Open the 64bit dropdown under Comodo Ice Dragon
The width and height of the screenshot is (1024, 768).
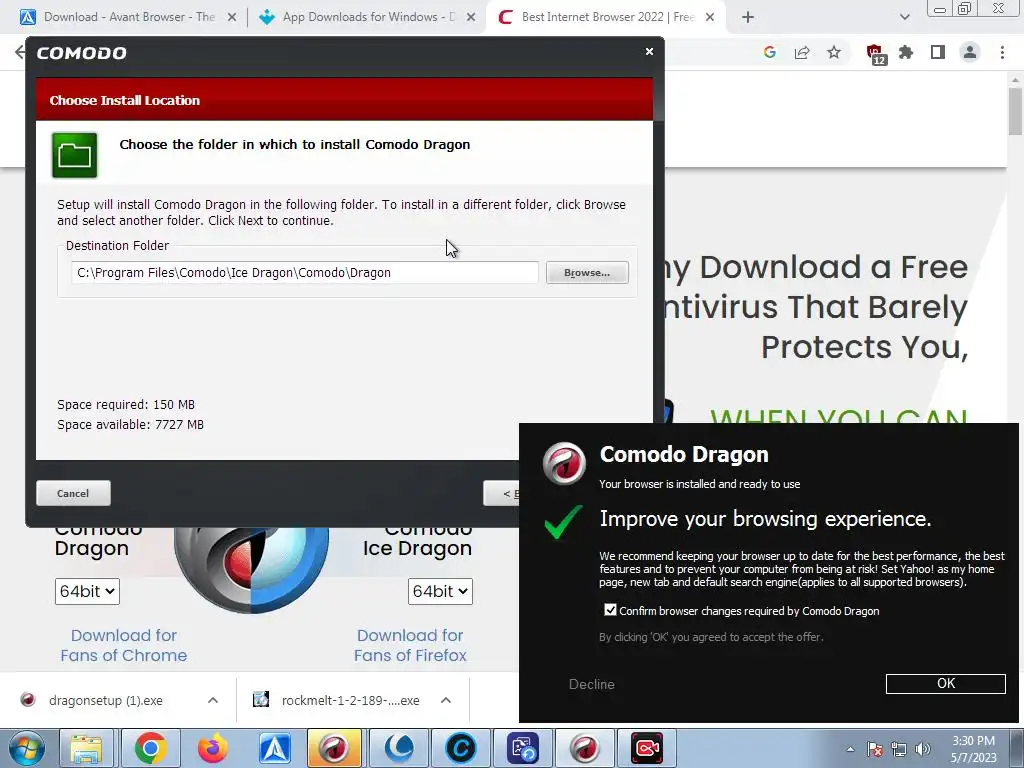(x=440, y=591)
